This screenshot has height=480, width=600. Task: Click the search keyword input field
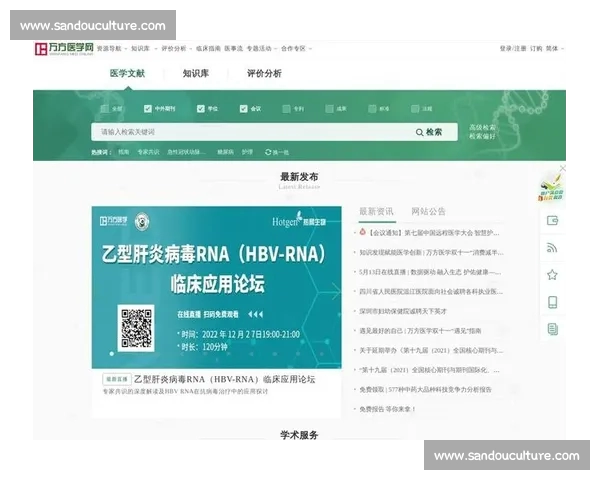[253, 132]
